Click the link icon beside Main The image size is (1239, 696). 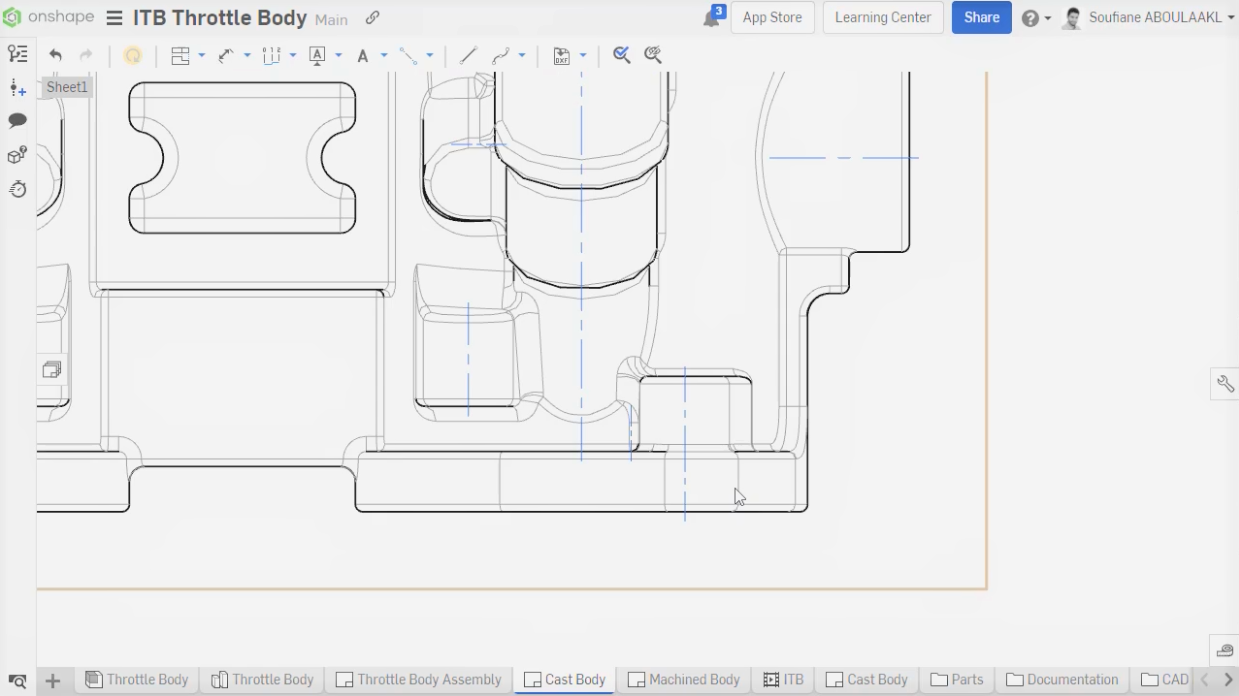pyautogui.click(x=372, y=18)
